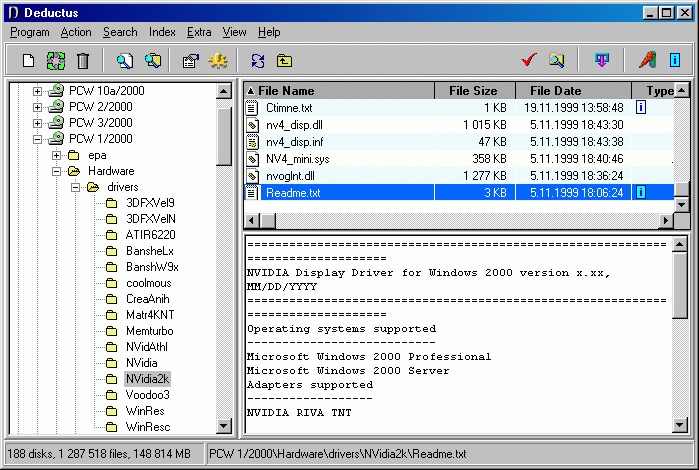
Task: Select the BansheLx folder in tree
Action: coord(150,251)
